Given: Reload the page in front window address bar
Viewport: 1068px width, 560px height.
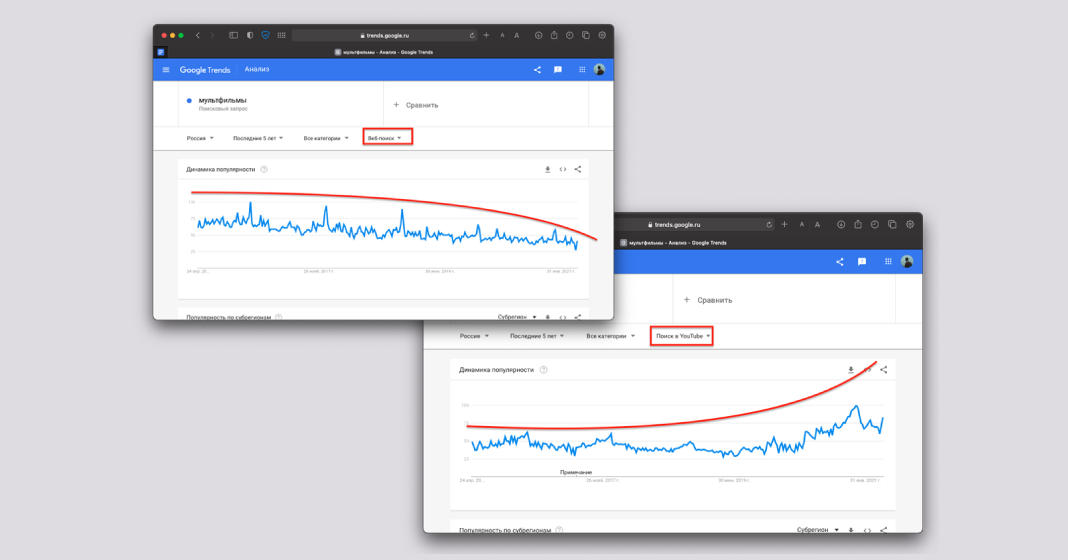Looking at the screenshot, I should (472, 35).
